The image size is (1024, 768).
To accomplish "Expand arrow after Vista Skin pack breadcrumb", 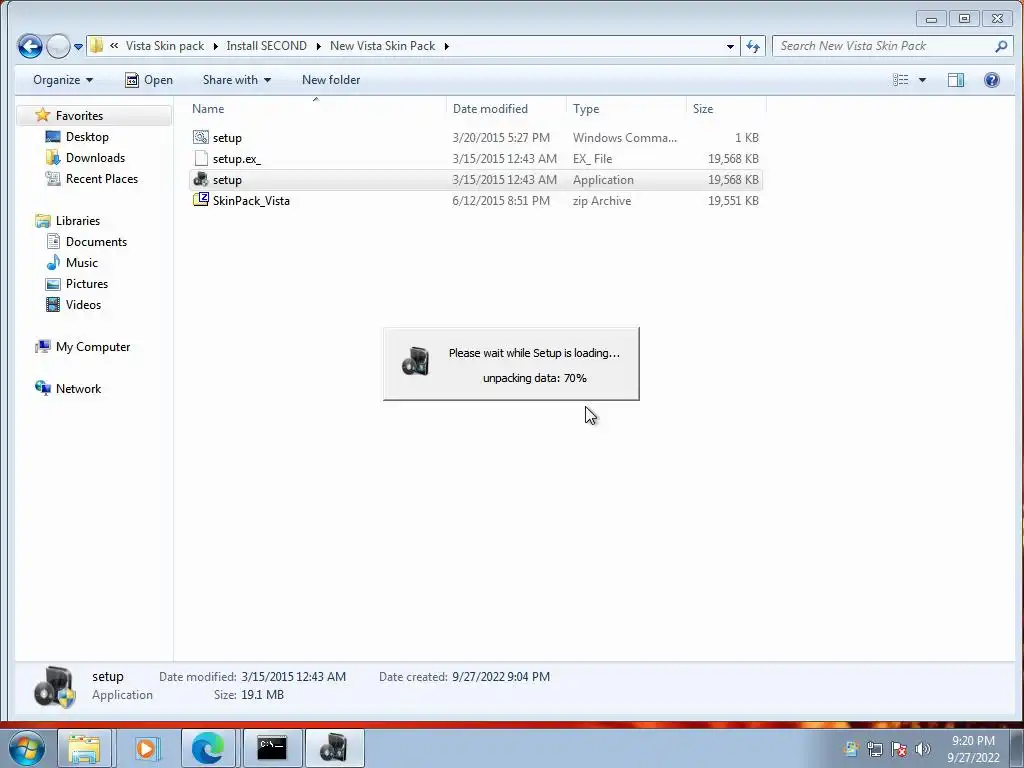I will click(216, 46).
